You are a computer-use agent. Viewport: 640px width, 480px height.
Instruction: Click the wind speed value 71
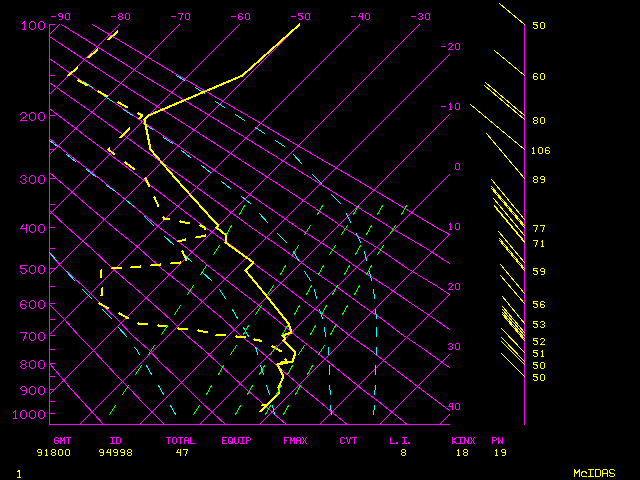(x=539, y=244)
